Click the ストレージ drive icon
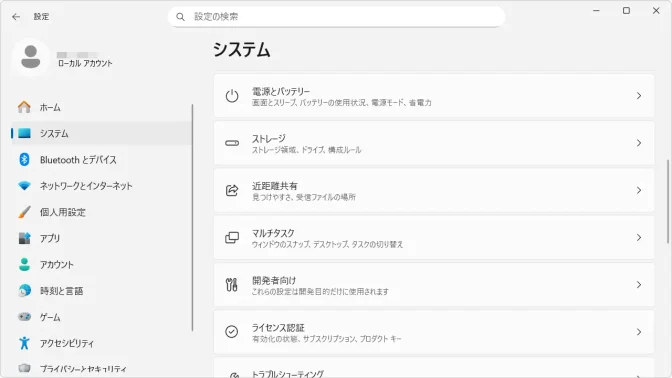 pos(232,143)
